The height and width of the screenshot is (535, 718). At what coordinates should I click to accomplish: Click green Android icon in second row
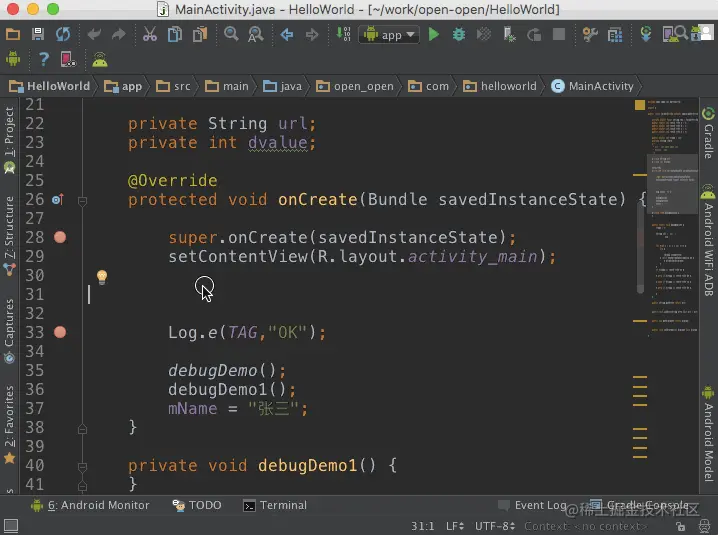(13, 59)
